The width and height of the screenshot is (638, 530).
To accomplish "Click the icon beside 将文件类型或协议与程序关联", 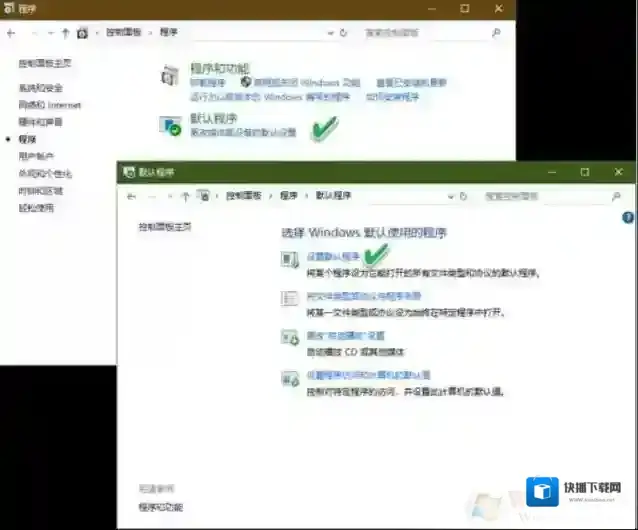I will [x=290, y=299].
